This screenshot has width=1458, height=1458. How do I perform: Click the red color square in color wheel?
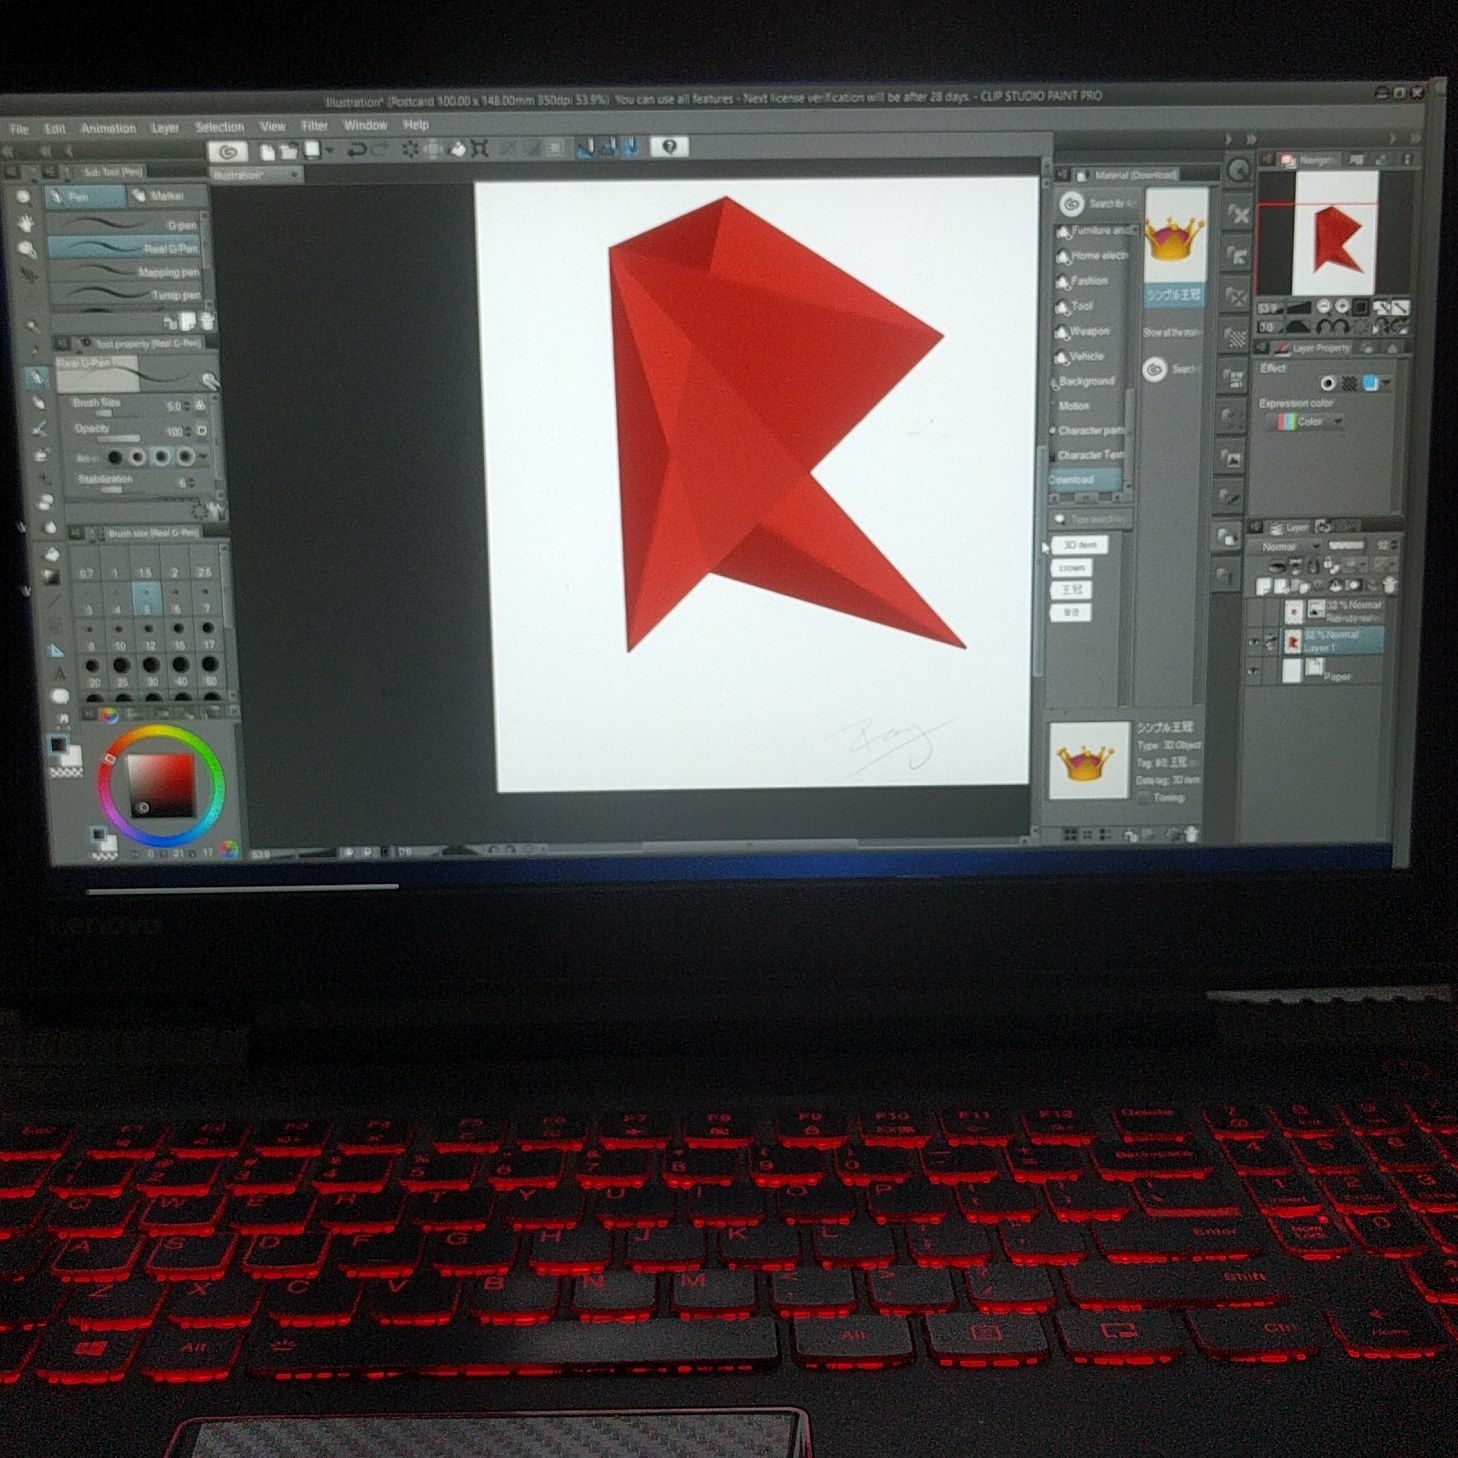click(160, 783)
